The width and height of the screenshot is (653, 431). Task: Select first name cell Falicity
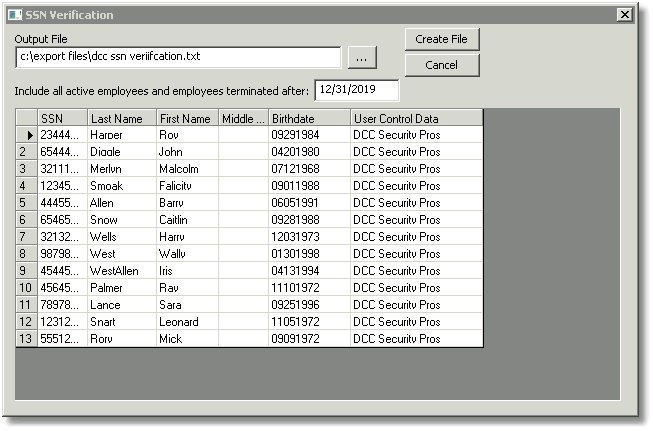[x=187, y=186]
